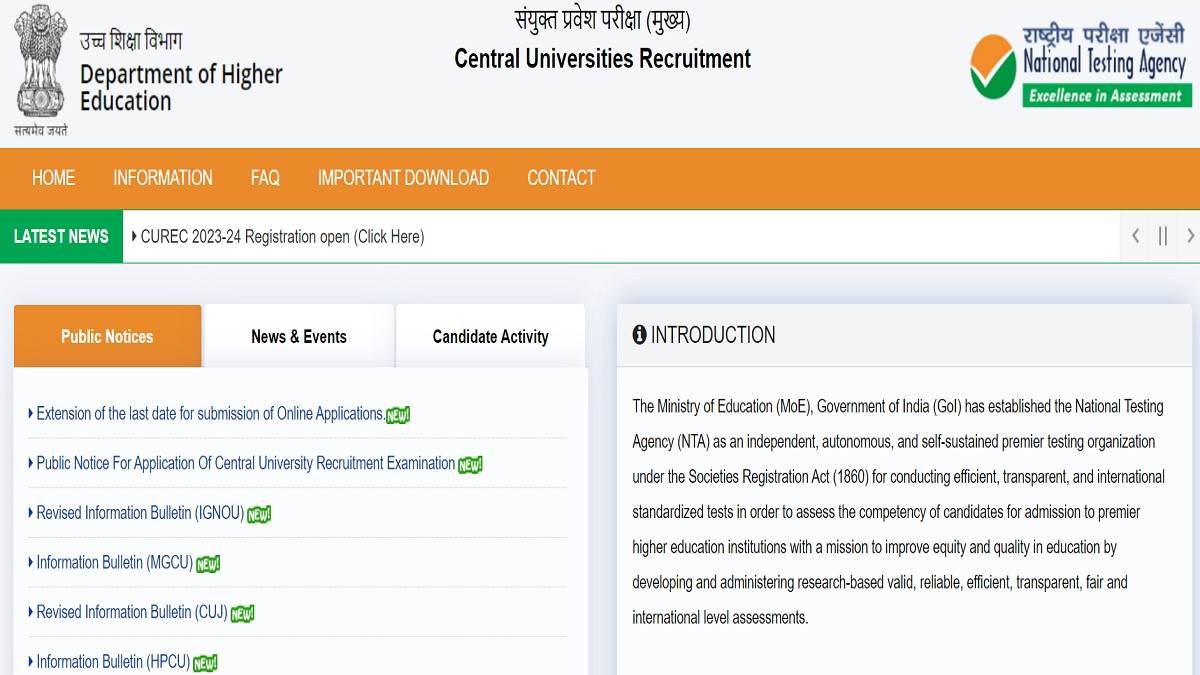This screenshot has width=1200, height=675.
Task: Click the Introduction info icon
Action: pos(640,335)
